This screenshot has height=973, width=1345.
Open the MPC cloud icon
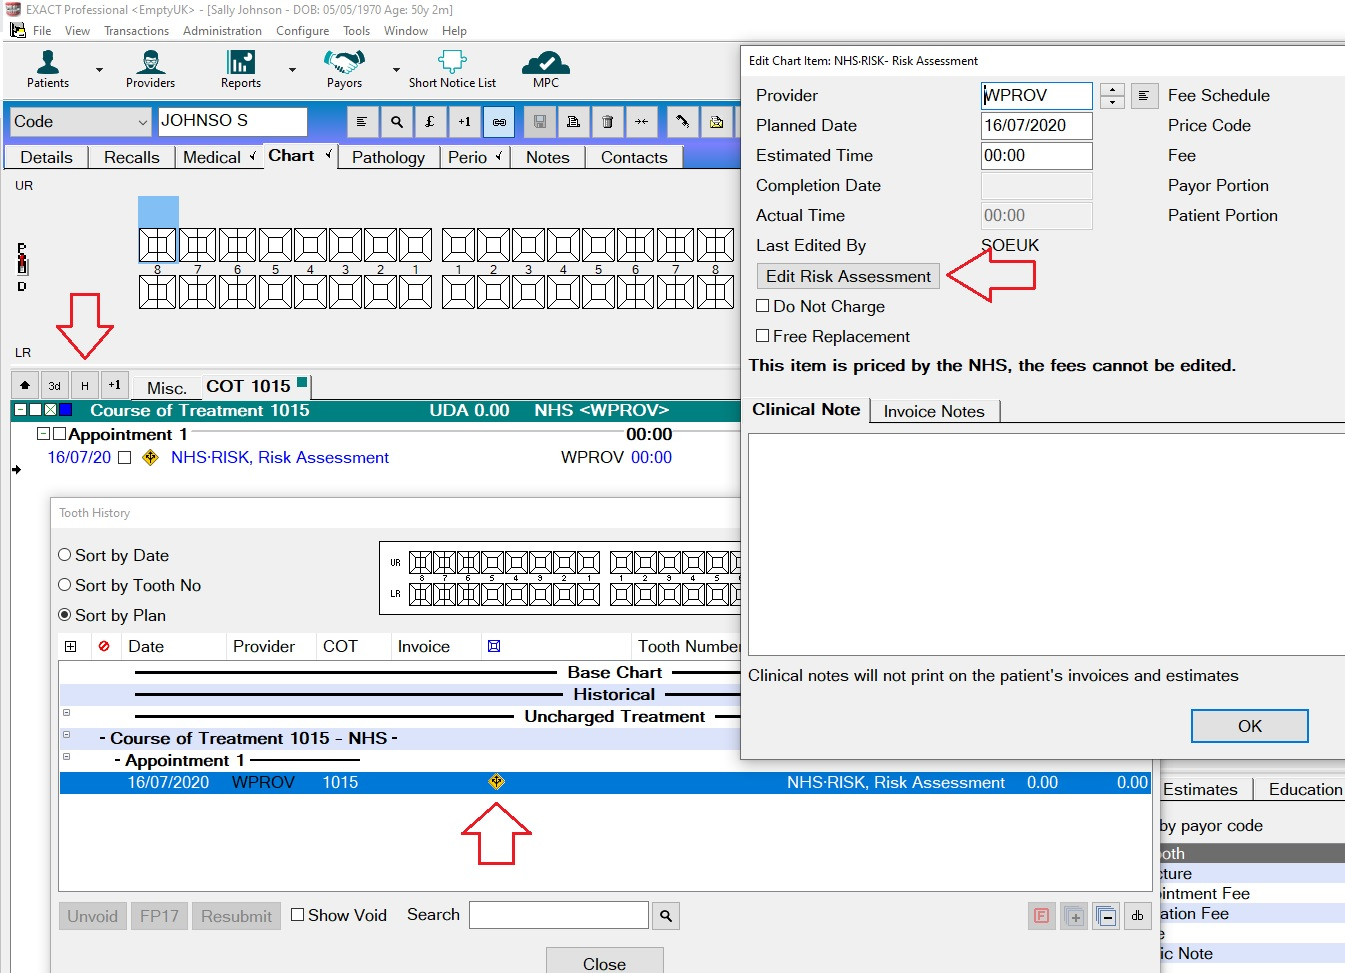tap(546, 69)
